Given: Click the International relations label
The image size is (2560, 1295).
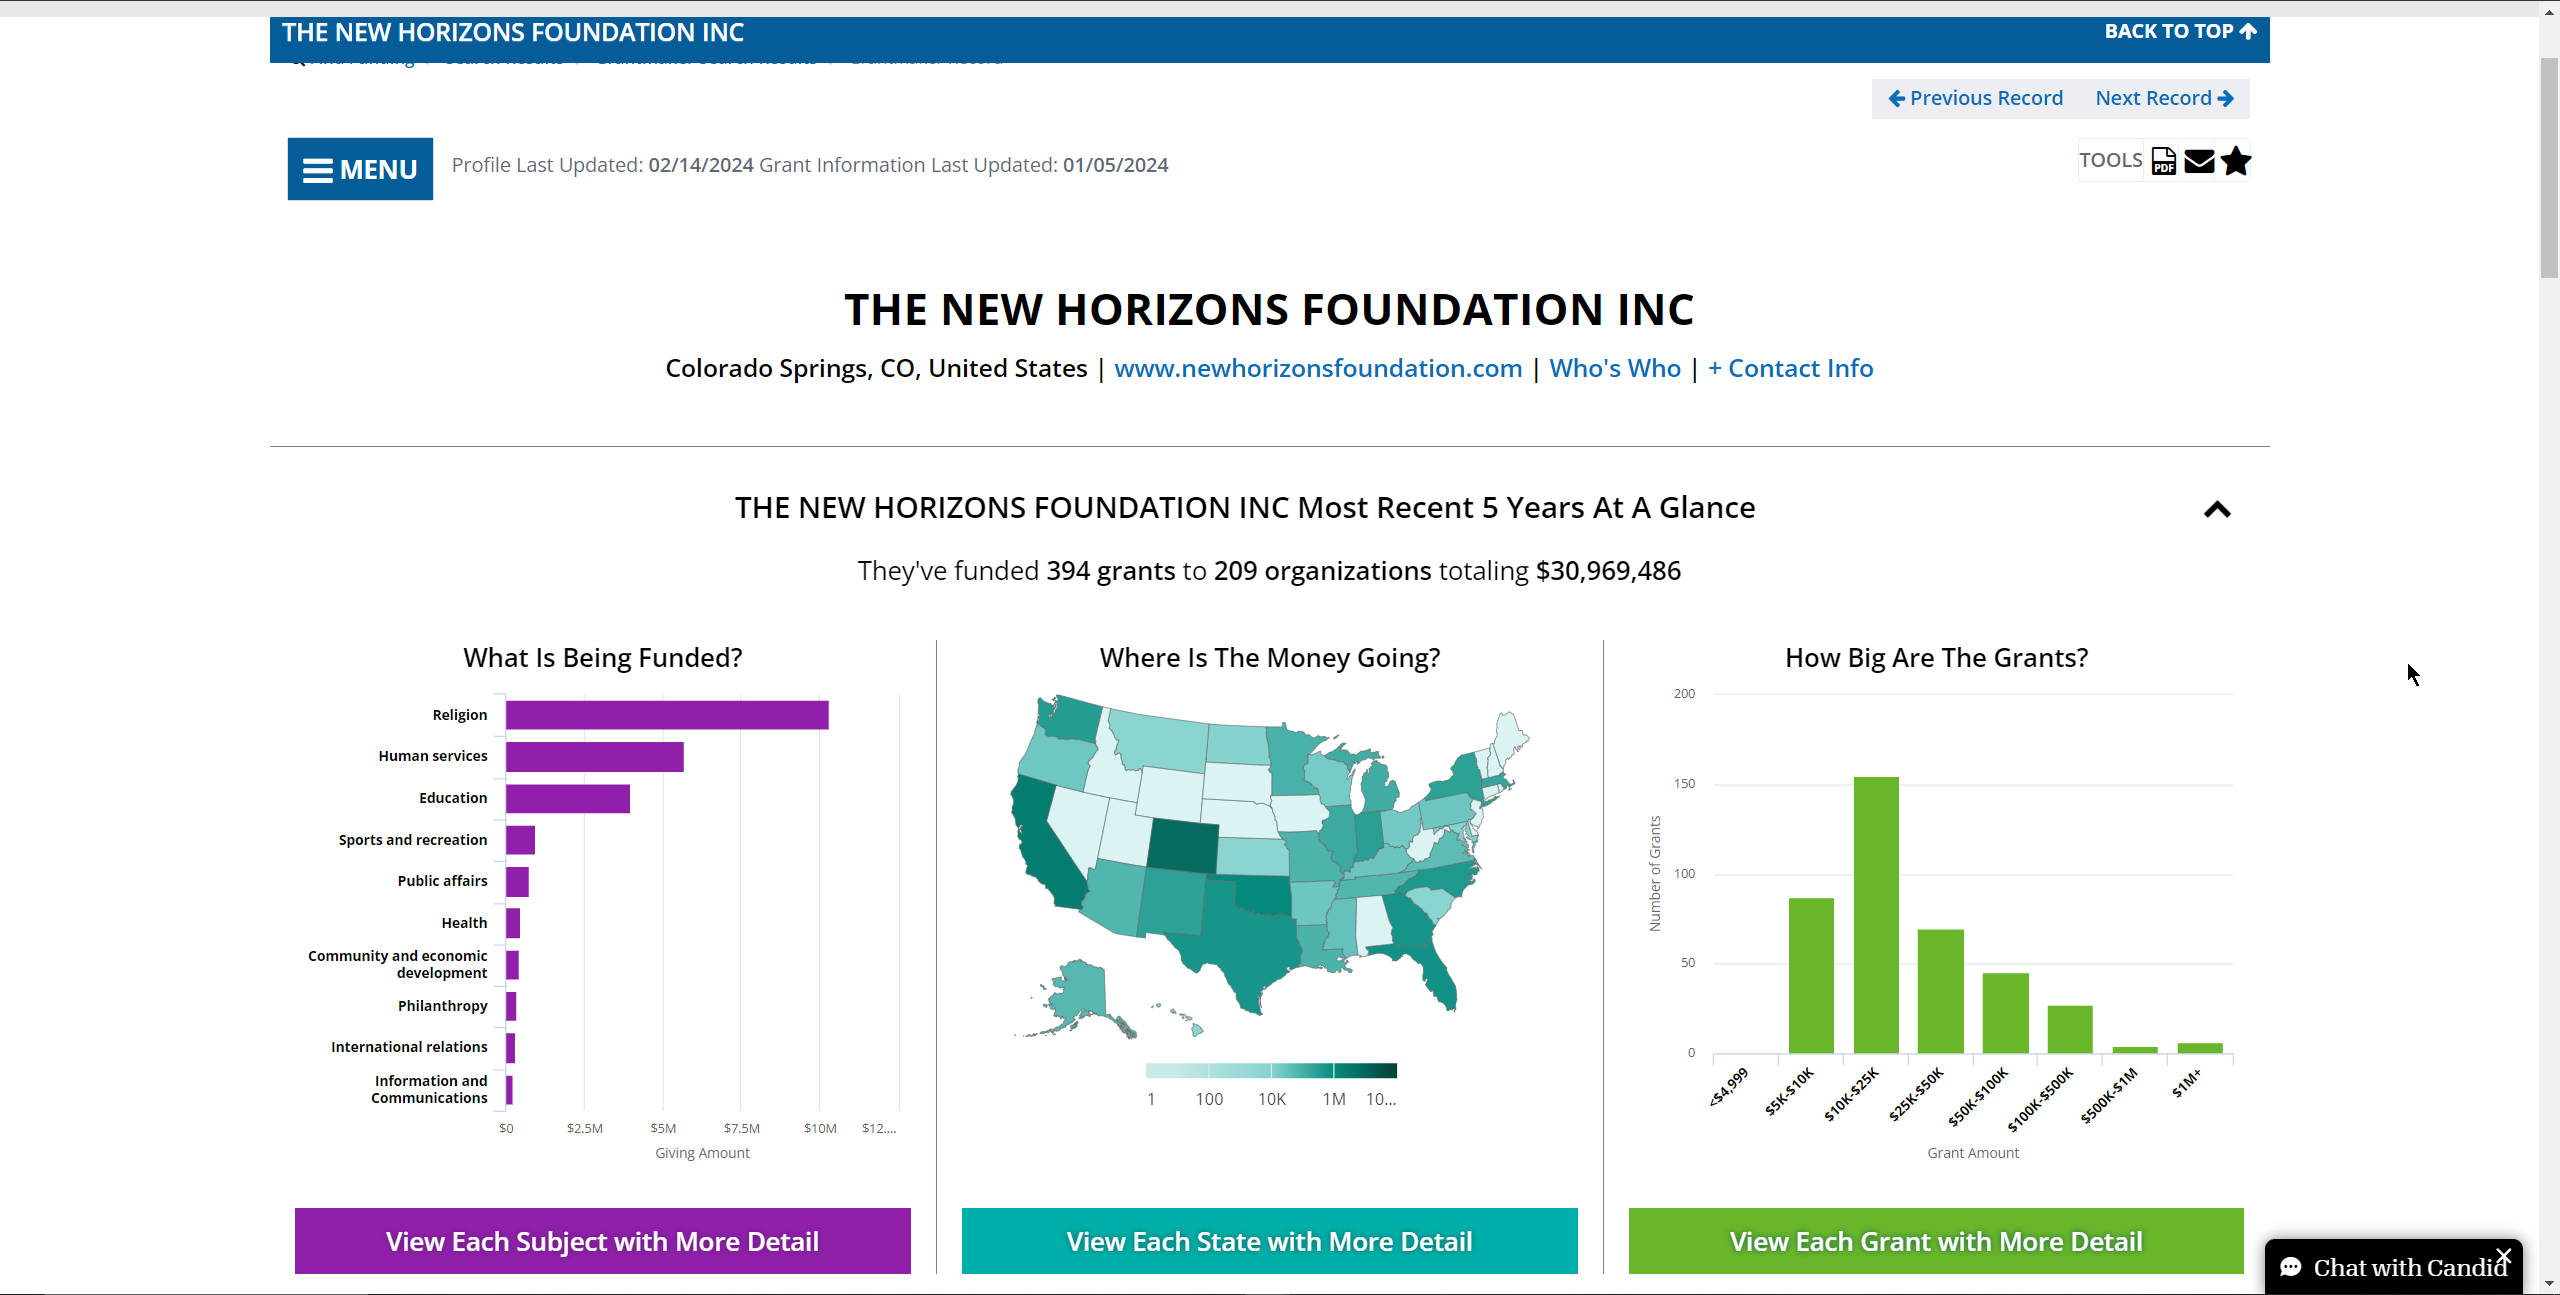Looking at the screenshot, I should (409, 1047).
